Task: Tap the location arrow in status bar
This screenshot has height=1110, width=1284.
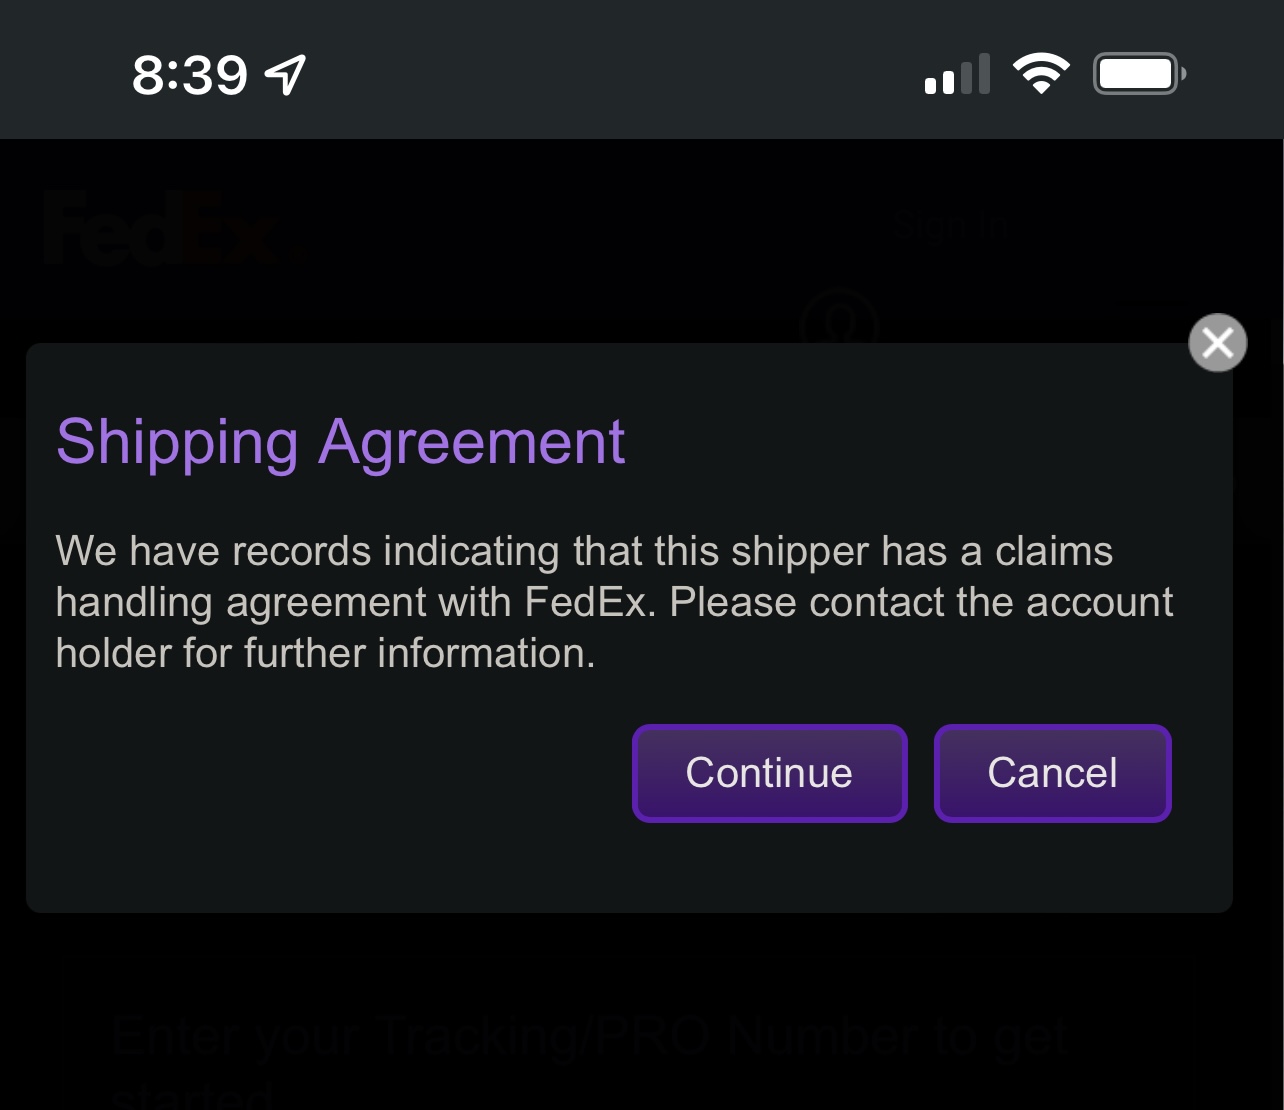Action: click(286, 74)
